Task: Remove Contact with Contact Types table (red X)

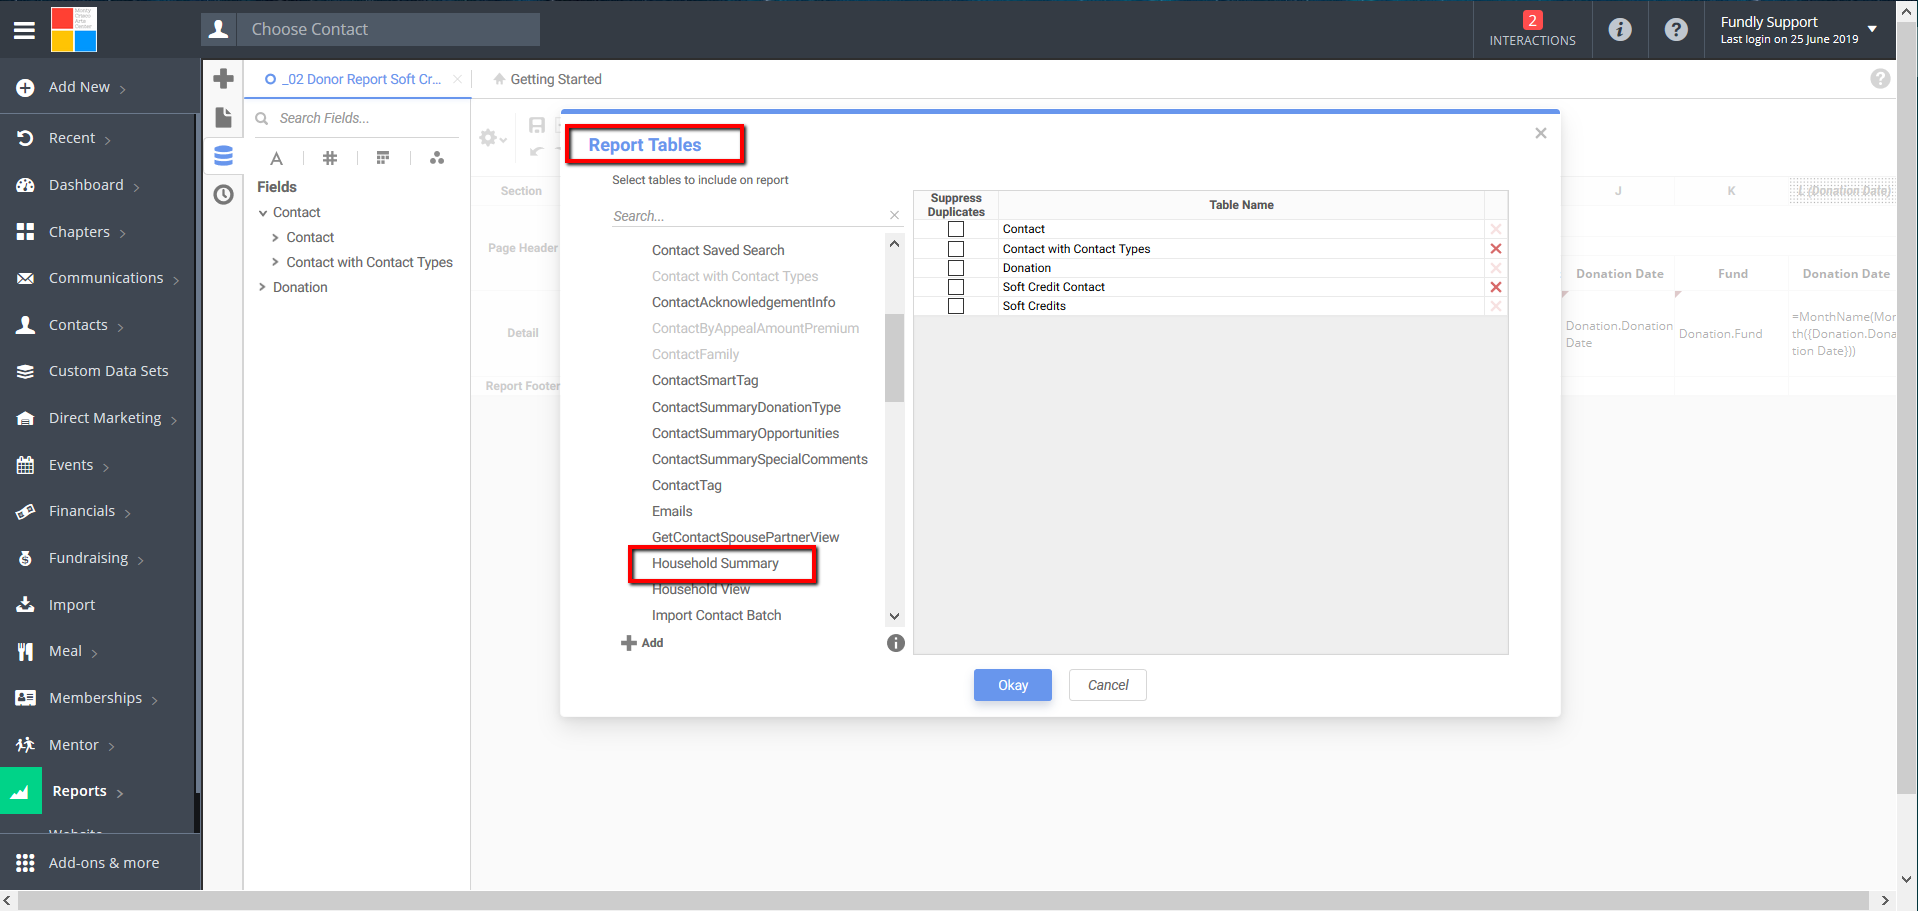Action: [1496, 249]
